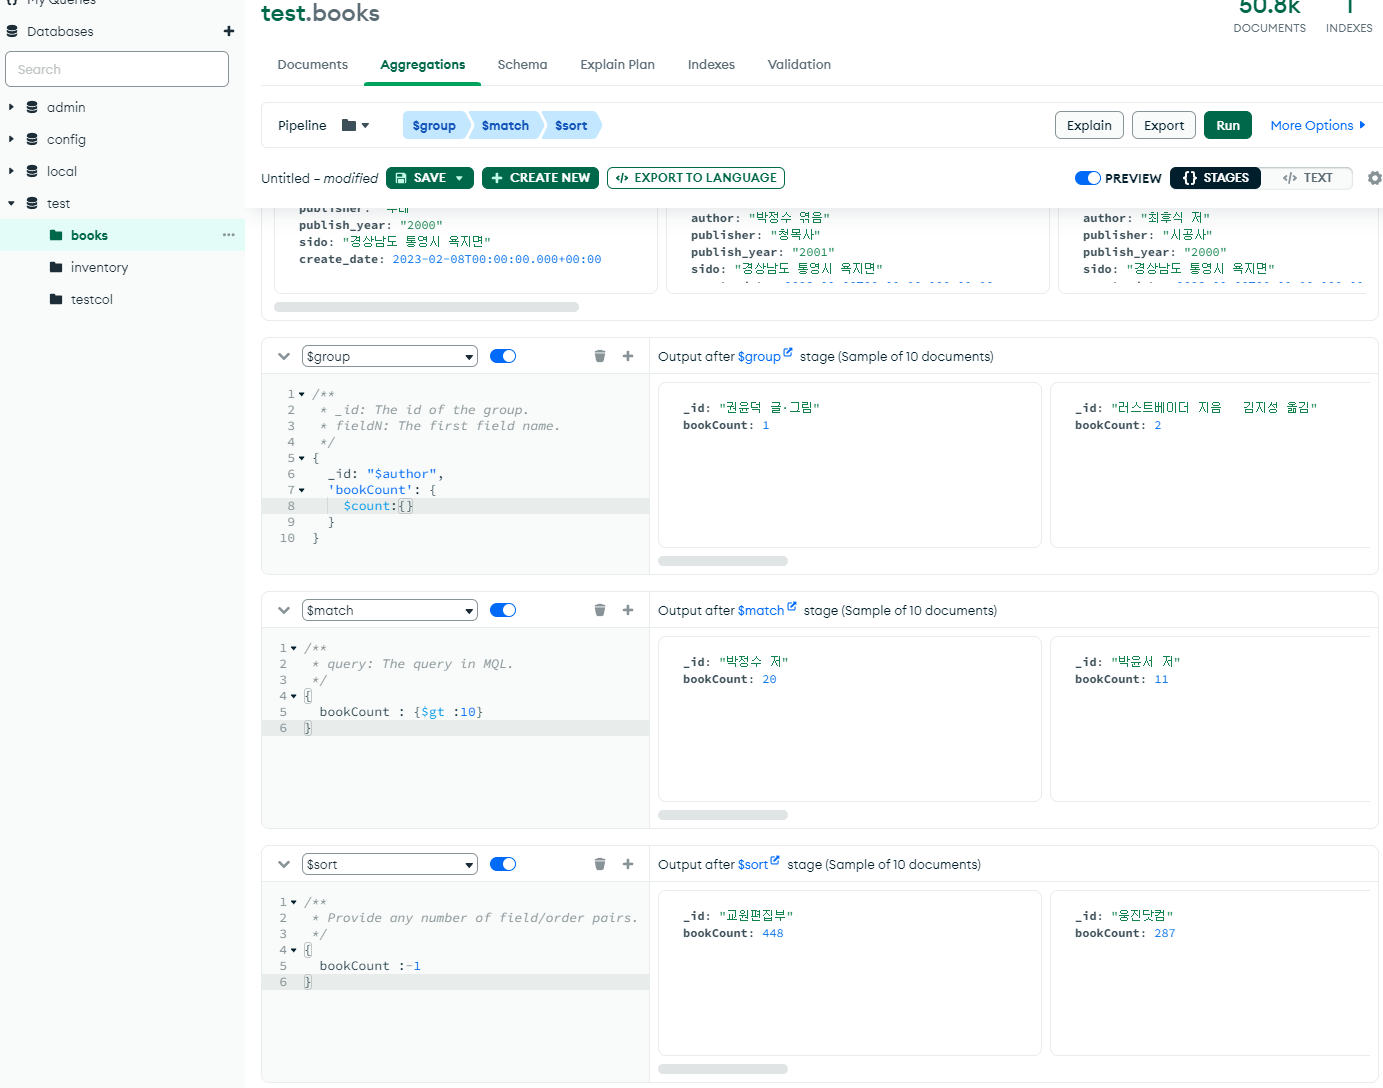Create a new database with the plus icon

click(228, 31)
